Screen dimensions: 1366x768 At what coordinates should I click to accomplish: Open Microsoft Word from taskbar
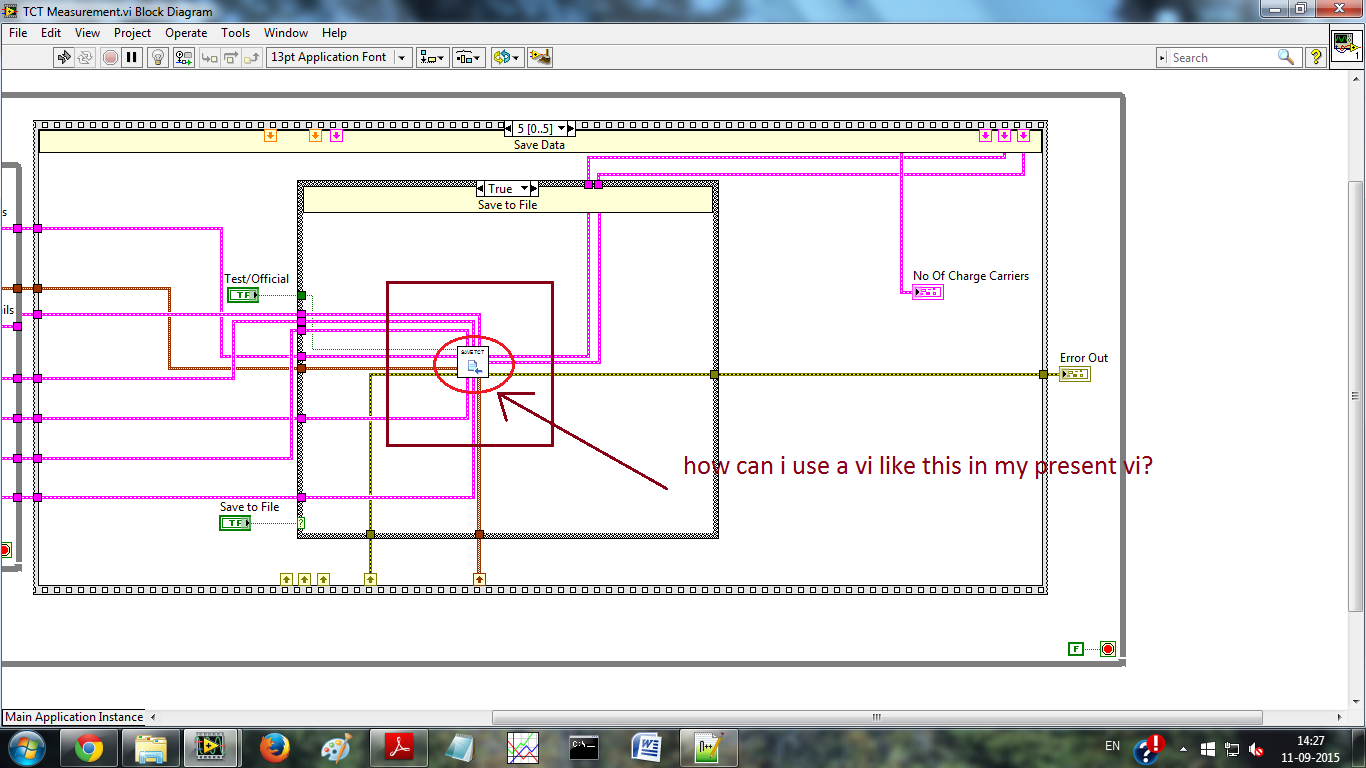[x=646, y=747]
